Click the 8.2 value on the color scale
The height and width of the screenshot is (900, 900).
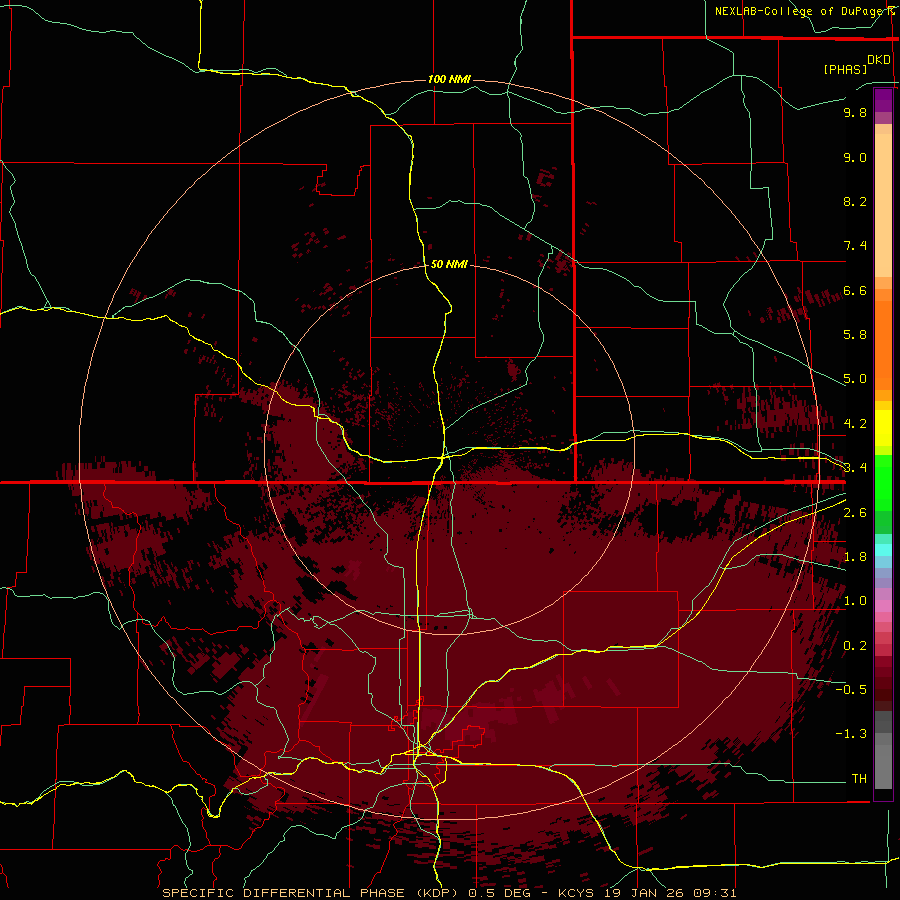(x=855, y=201)
